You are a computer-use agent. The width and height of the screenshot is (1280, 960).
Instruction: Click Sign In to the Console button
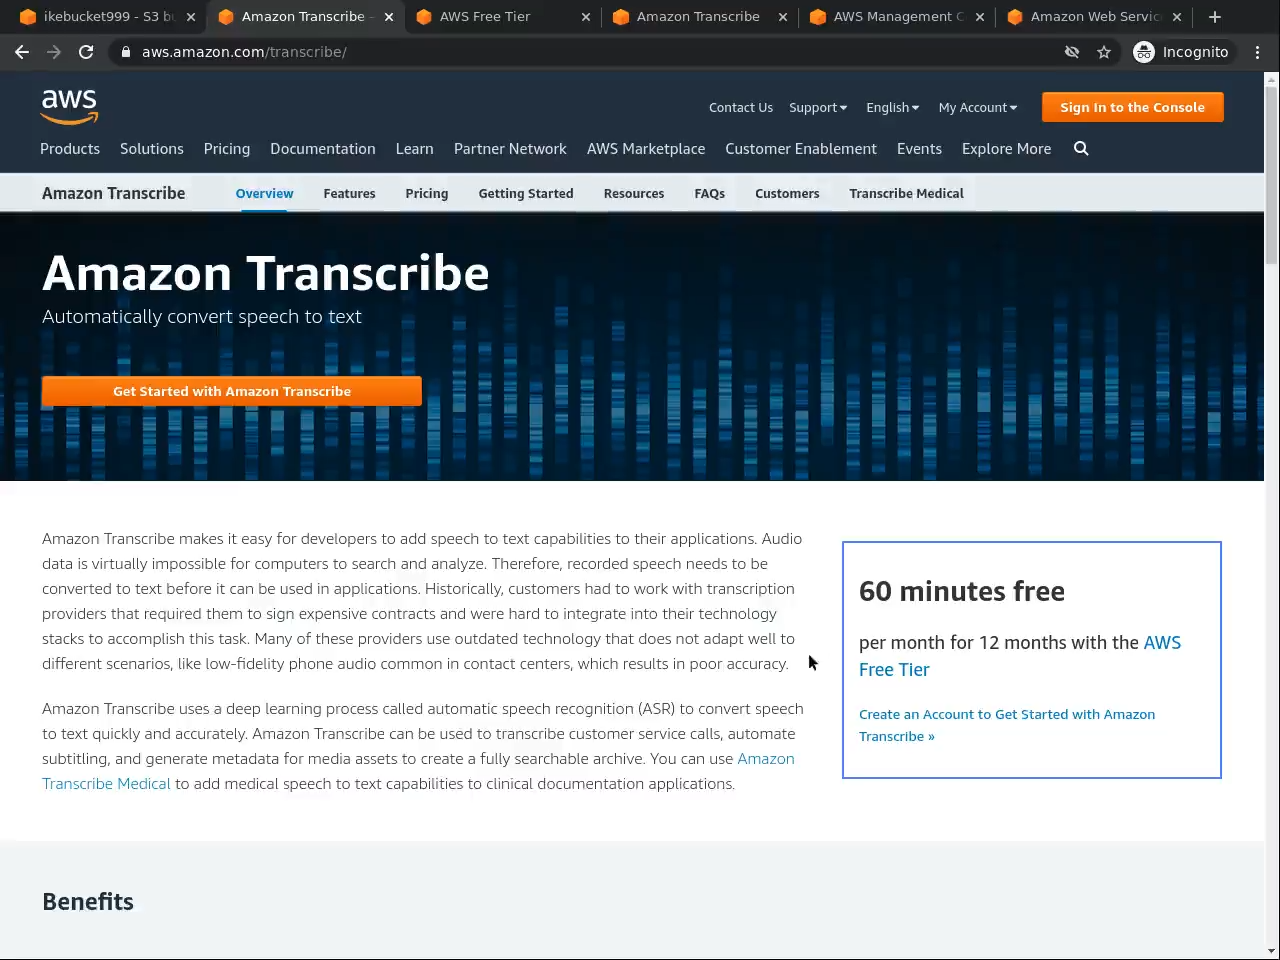[1132, 107]
